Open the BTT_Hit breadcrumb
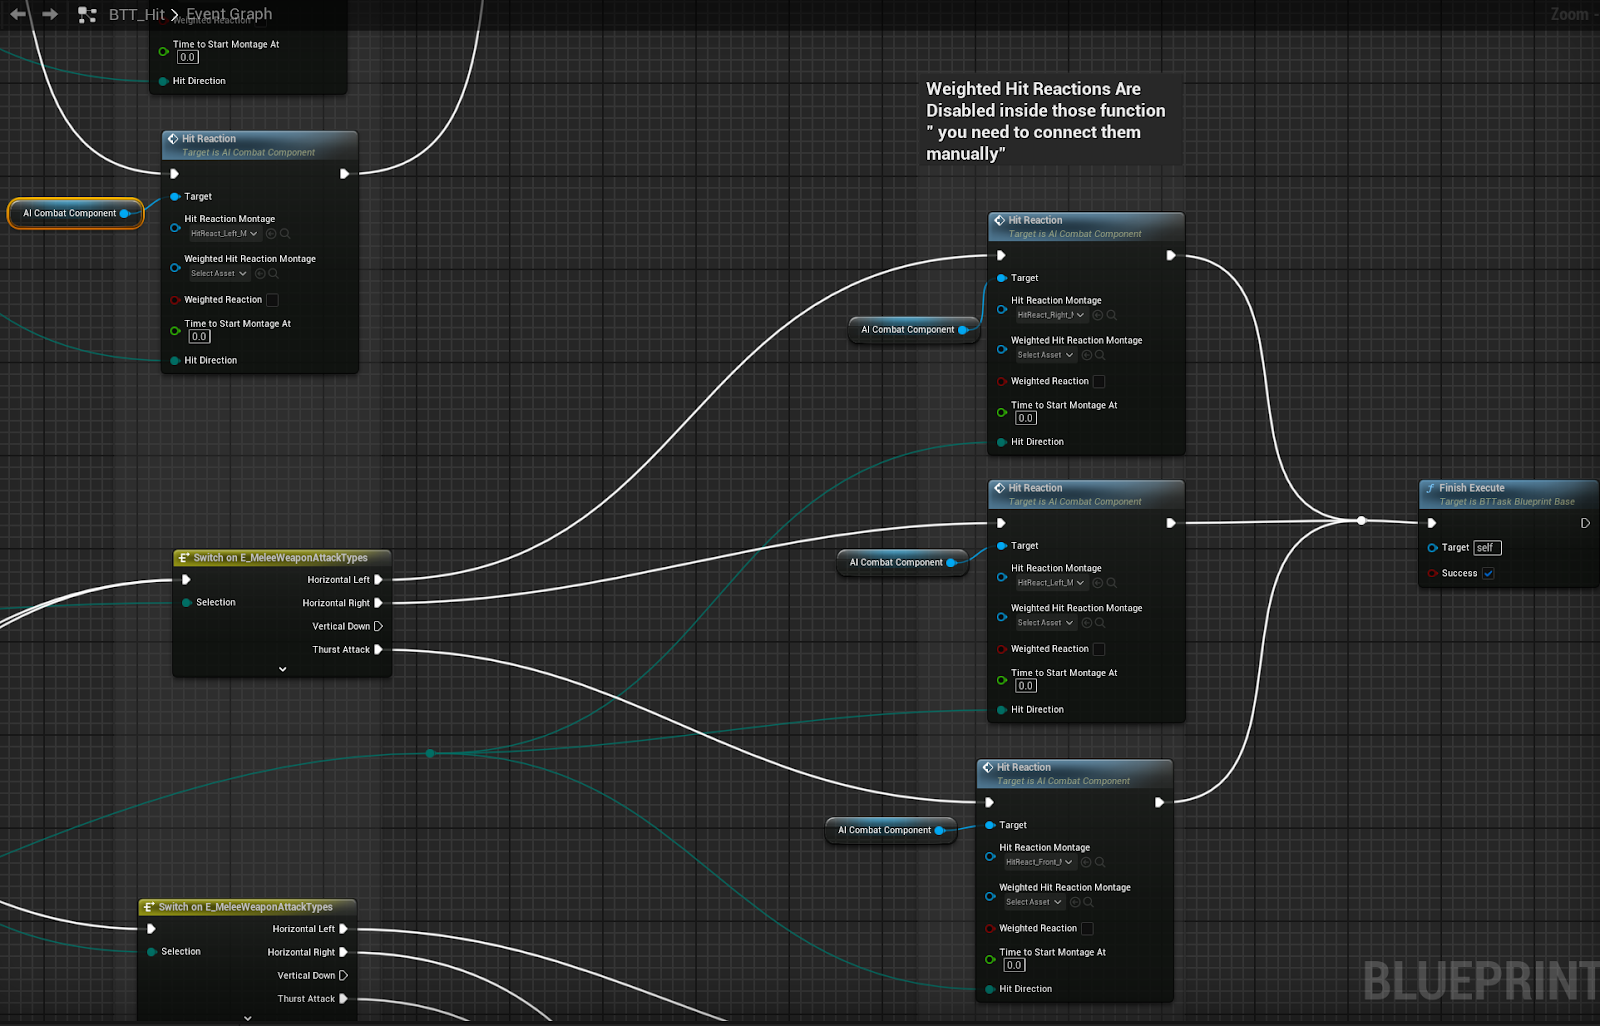The width and height of the screenshot is (1600, 1026). pyautogui.click(x=137, y=14)
